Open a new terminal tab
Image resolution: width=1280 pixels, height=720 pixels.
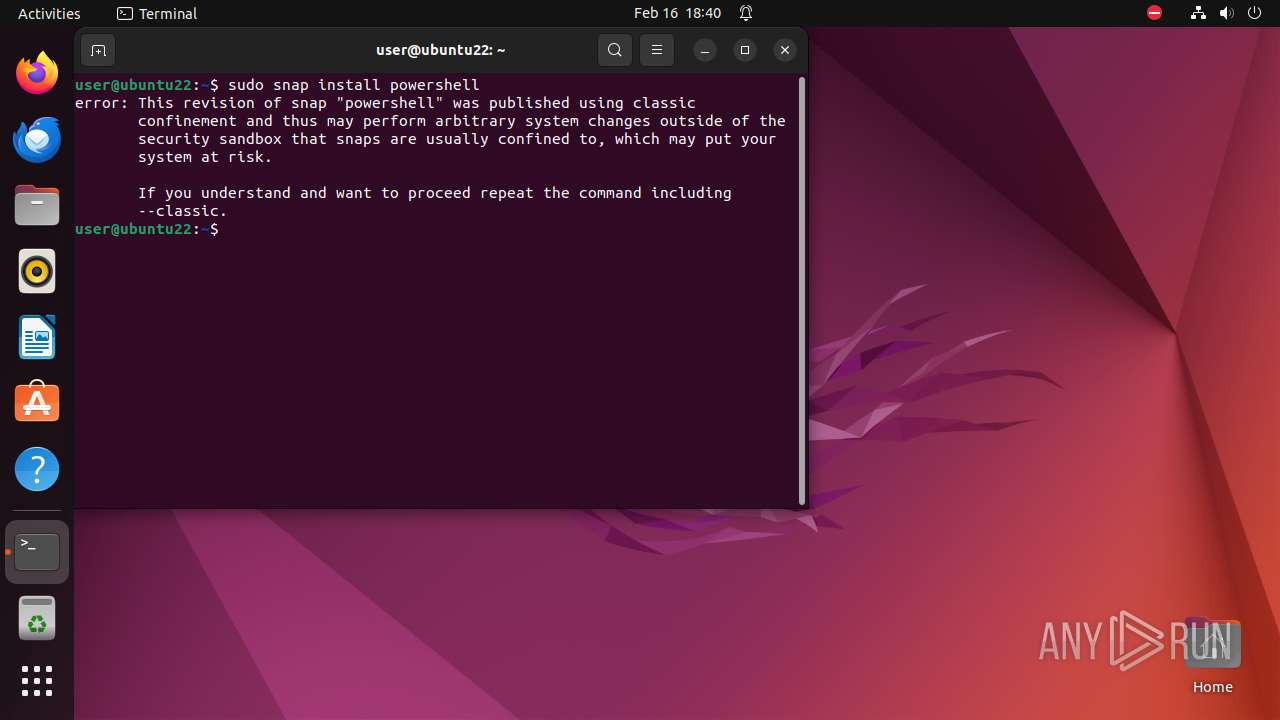click(x=98, y=50)
